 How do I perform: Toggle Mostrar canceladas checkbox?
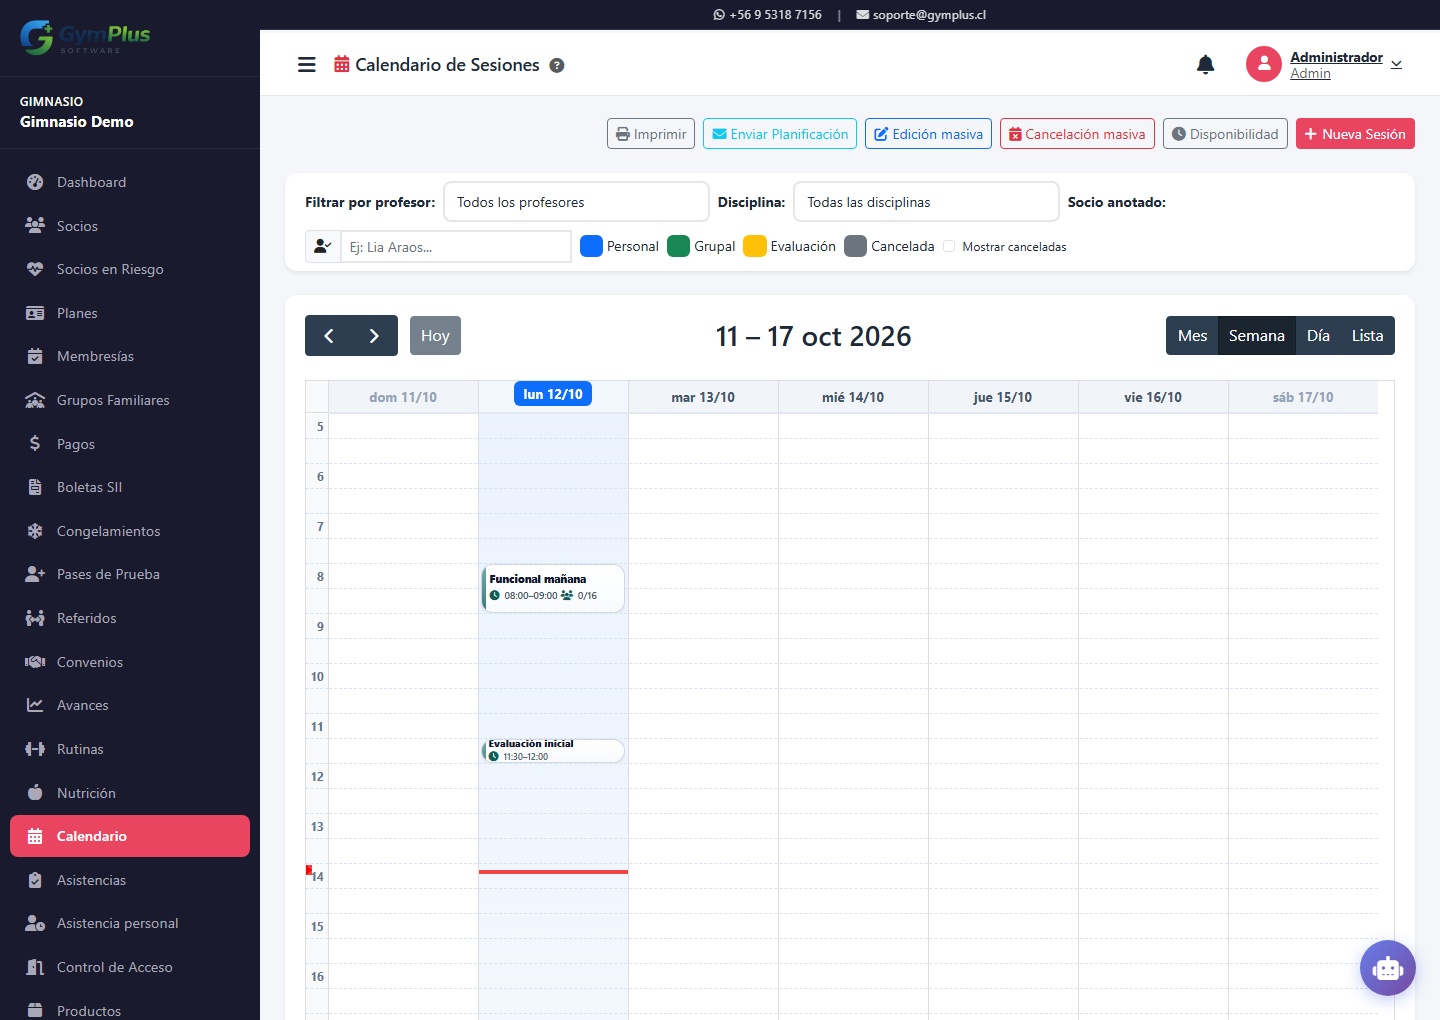tap(949, 246)
